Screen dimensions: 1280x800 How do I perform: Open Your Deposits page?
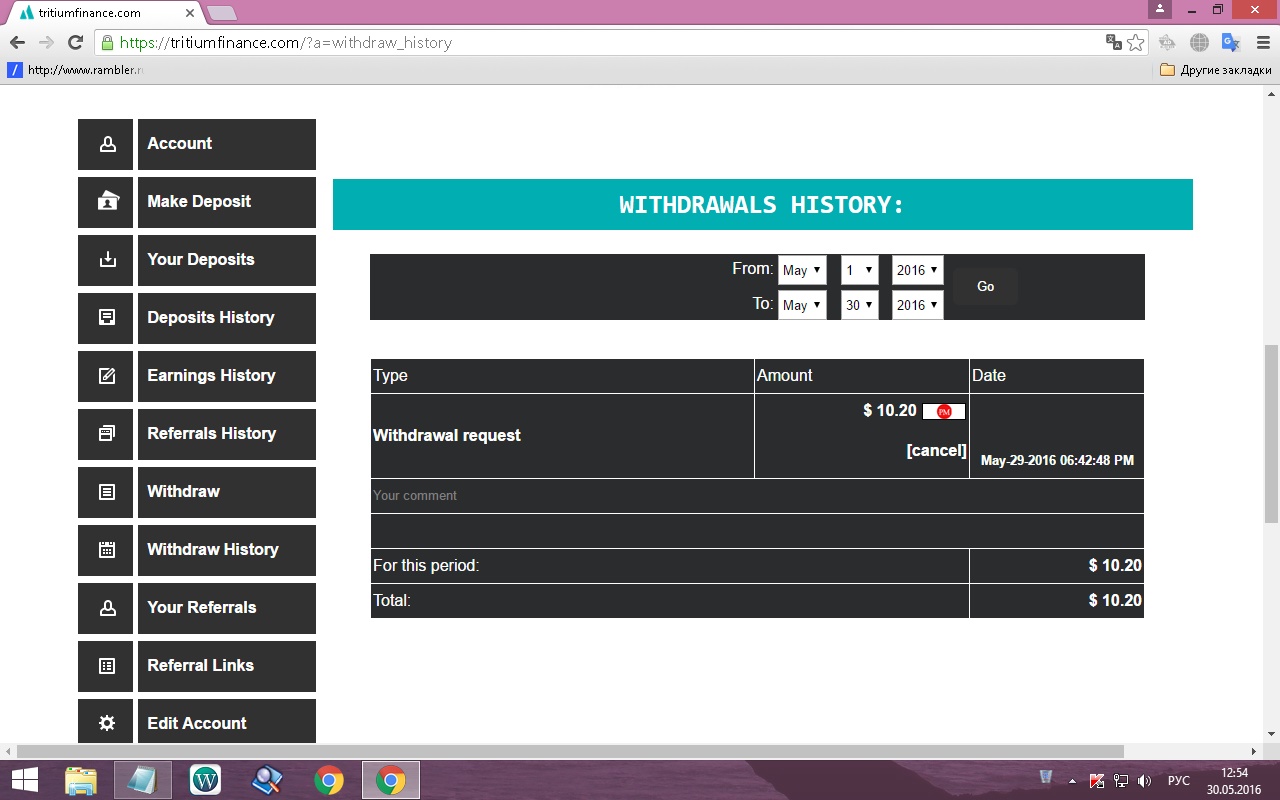coord(227,260)
